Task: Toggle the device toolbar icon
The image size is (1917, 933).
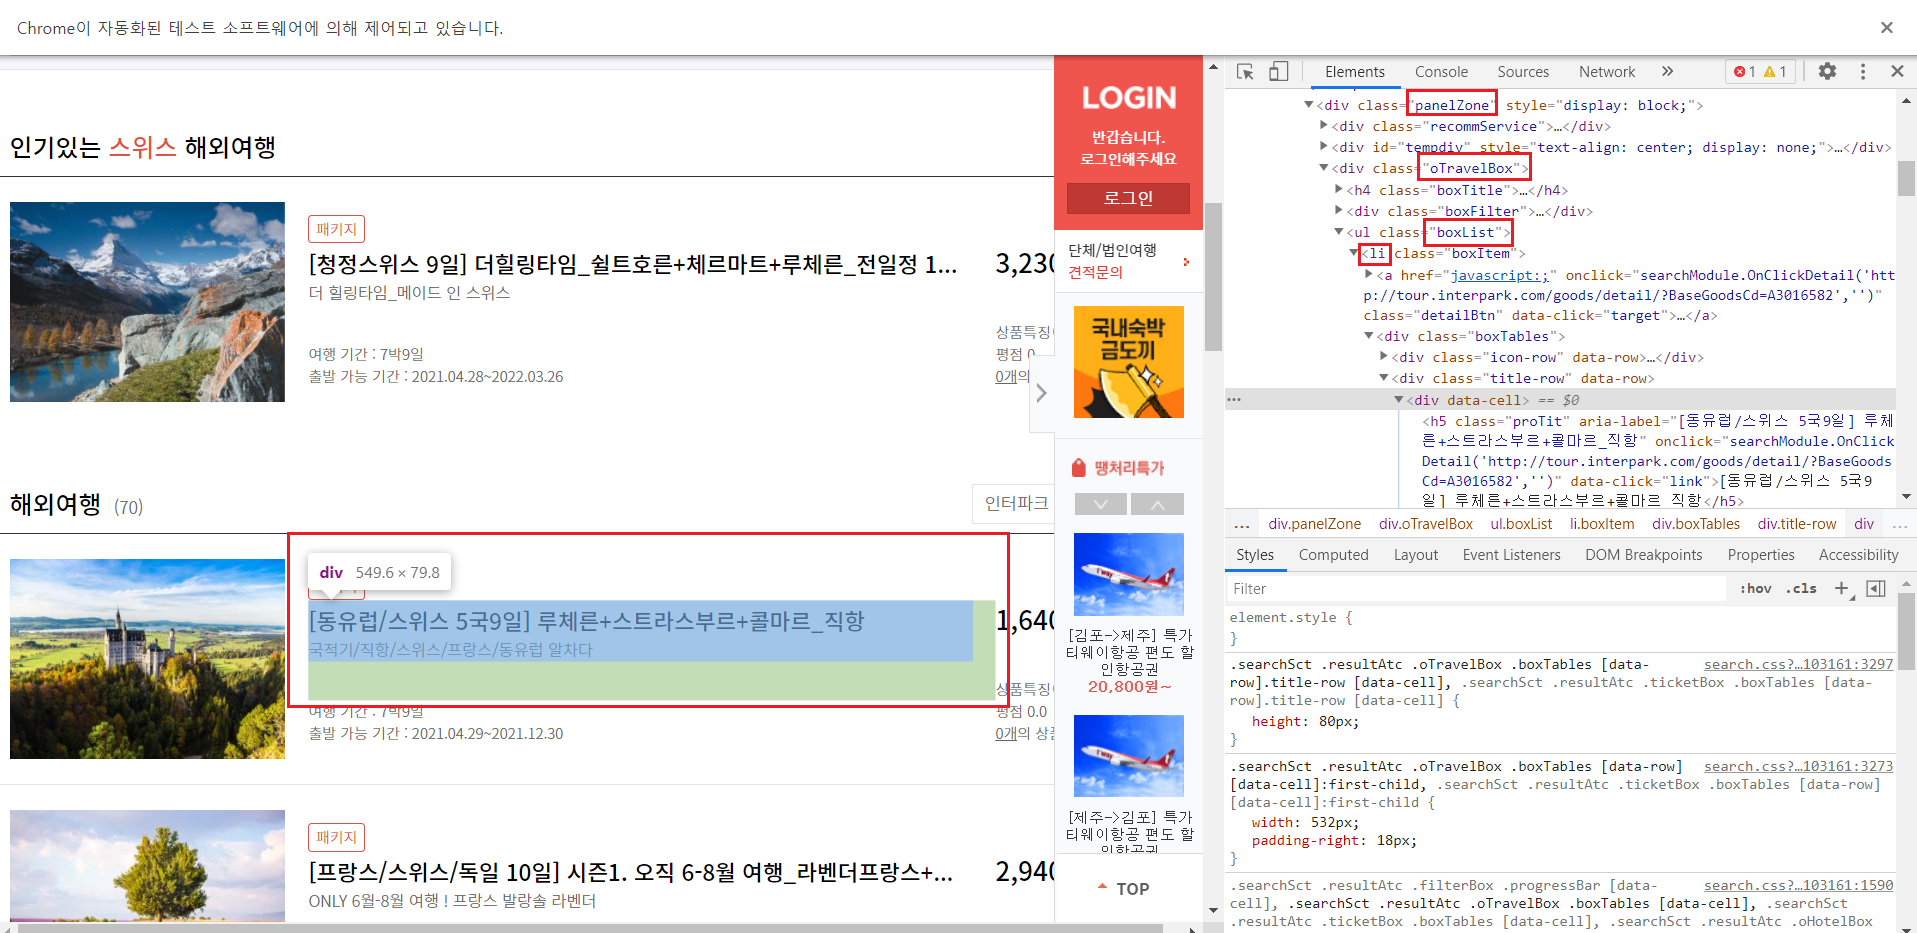Action: (x=1279, y=72)
